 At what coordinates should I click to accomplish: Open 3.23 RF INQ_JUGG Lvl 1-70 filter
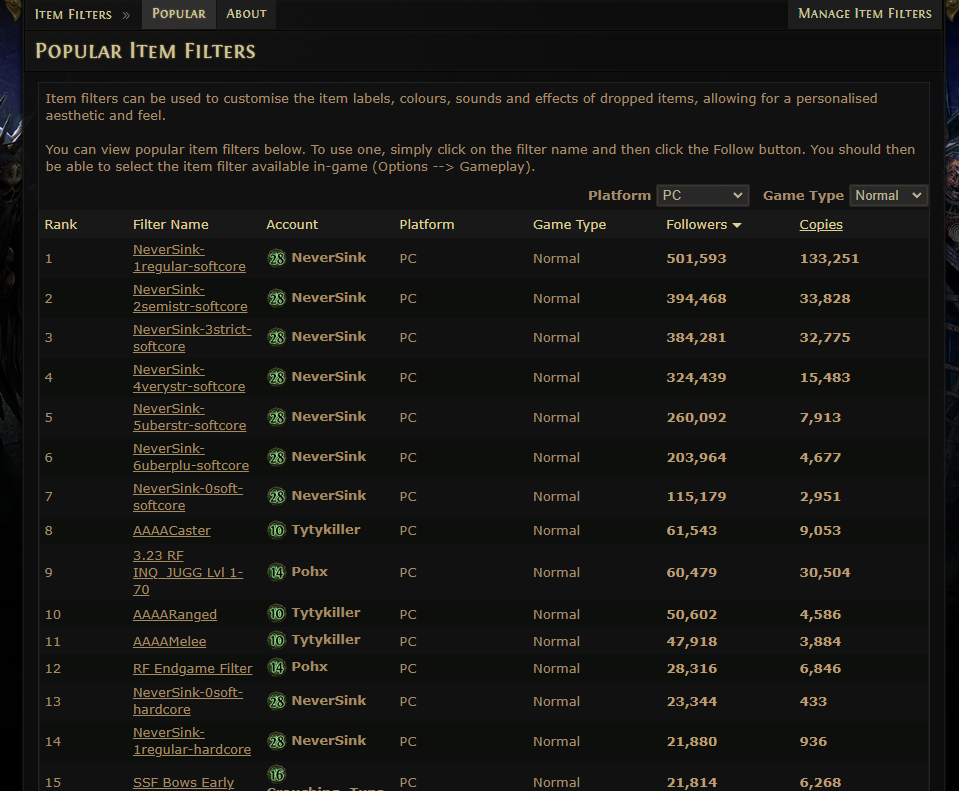187,572
